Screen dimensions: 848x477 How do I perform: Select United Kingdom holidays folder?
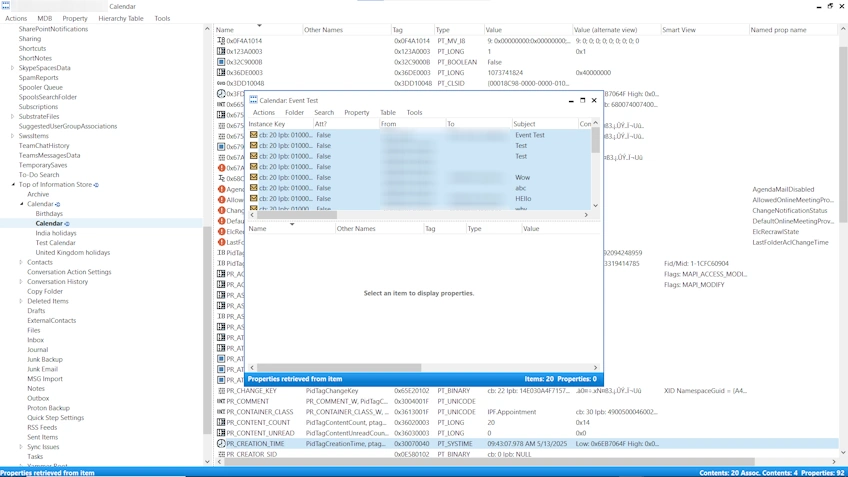point(72,253)
